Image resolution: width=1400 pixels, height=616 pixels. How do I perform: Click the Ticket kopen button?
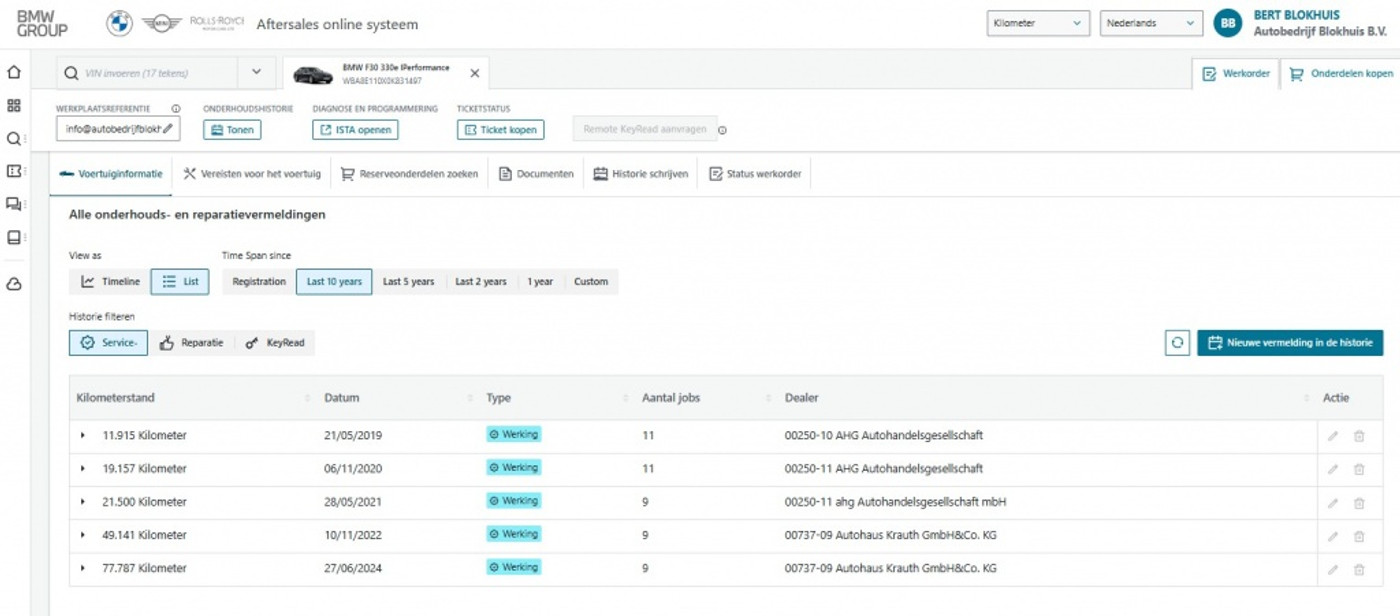point(501,130)
